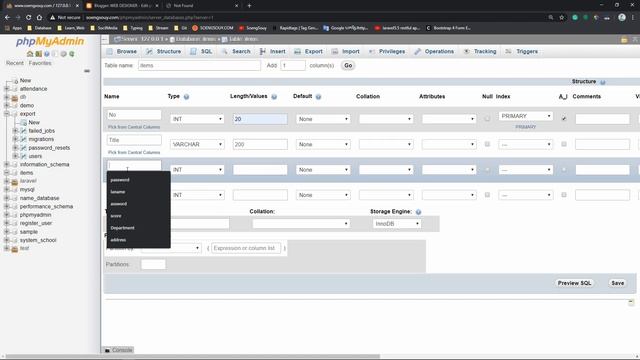Viewport: 640px width, 360px height.
Task: Toggle A_I checkbox for Title column
Action: tap(564, 144)
